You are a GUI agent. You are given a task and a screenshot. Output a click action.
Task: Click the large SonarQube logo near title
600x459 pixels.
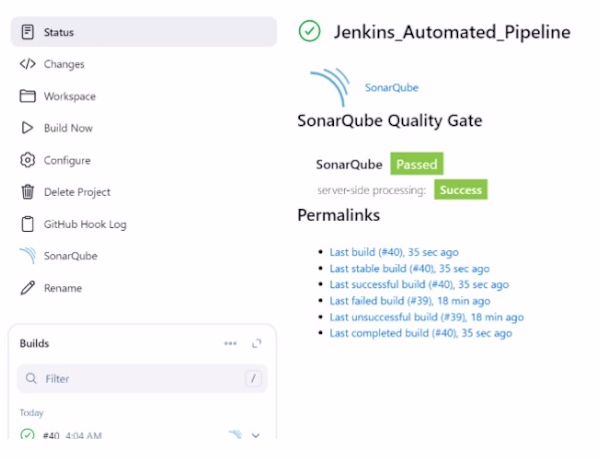pyautogui.click(x=331, y=87)
